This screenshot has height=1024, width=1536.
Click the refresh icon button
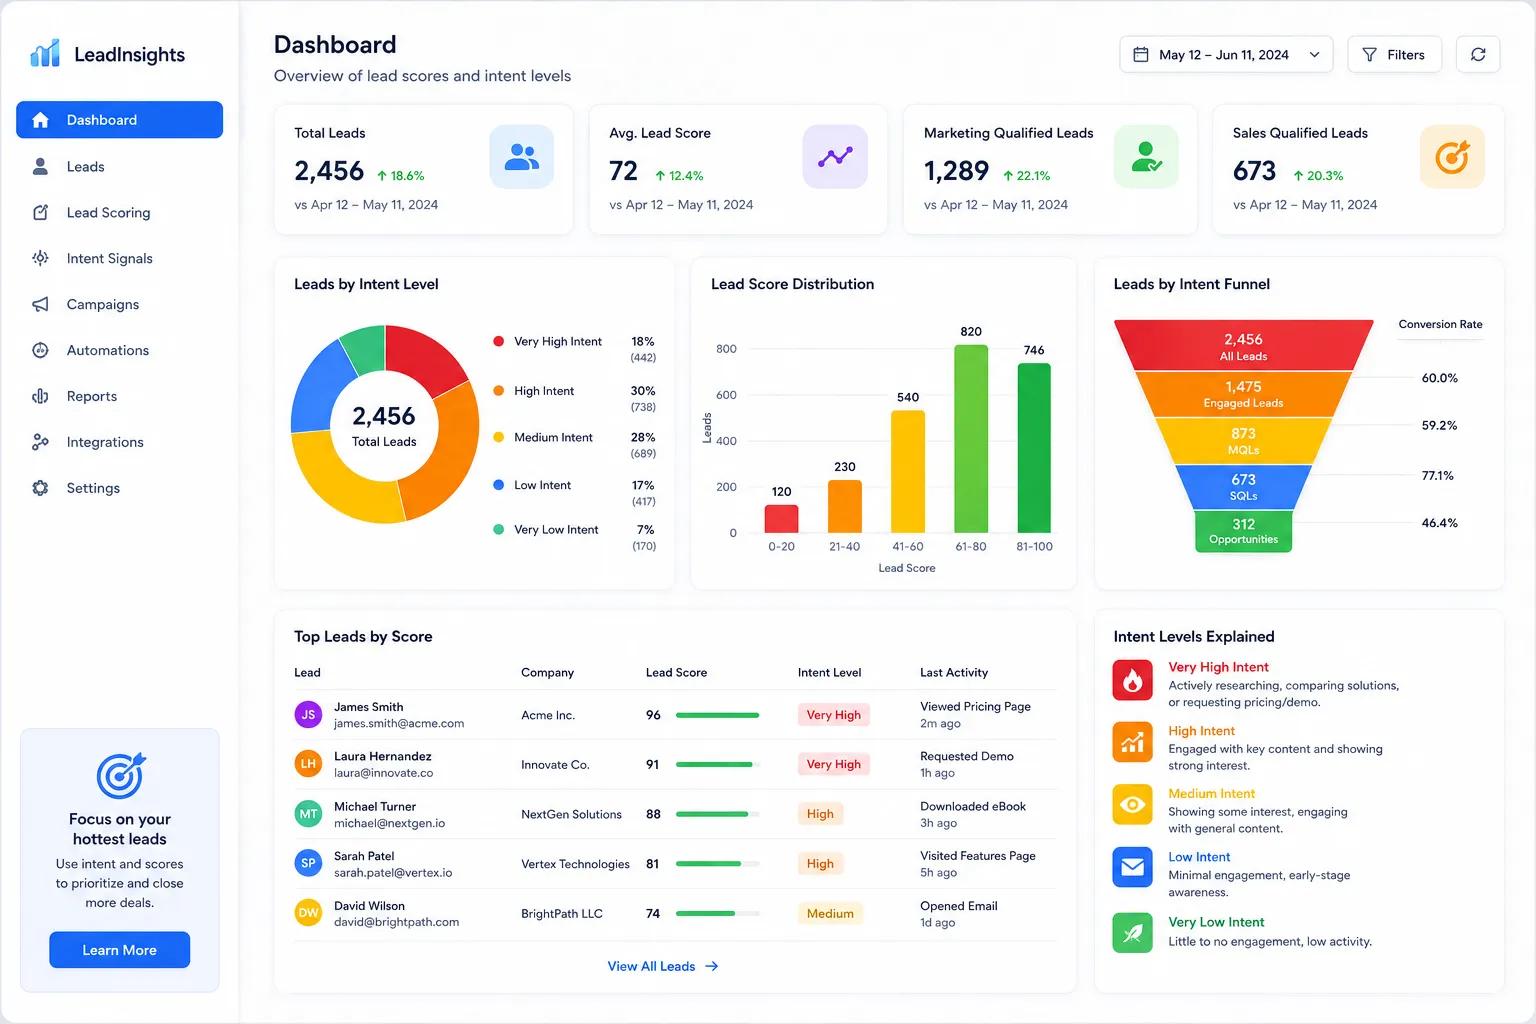pos(1478,55)
